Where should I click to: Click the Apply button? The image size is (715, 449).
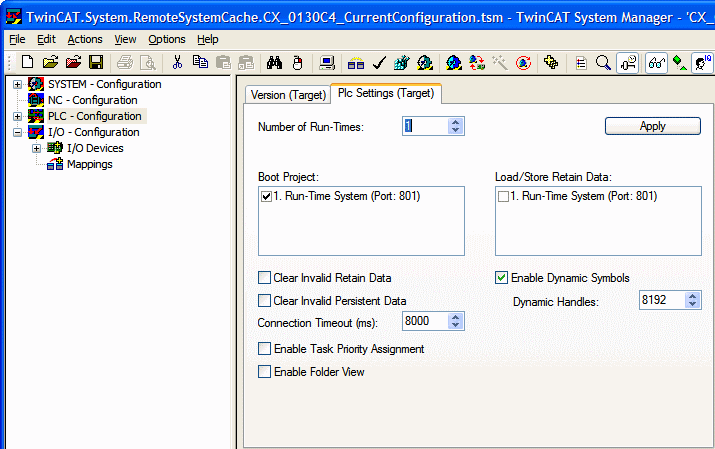[653, 126]
